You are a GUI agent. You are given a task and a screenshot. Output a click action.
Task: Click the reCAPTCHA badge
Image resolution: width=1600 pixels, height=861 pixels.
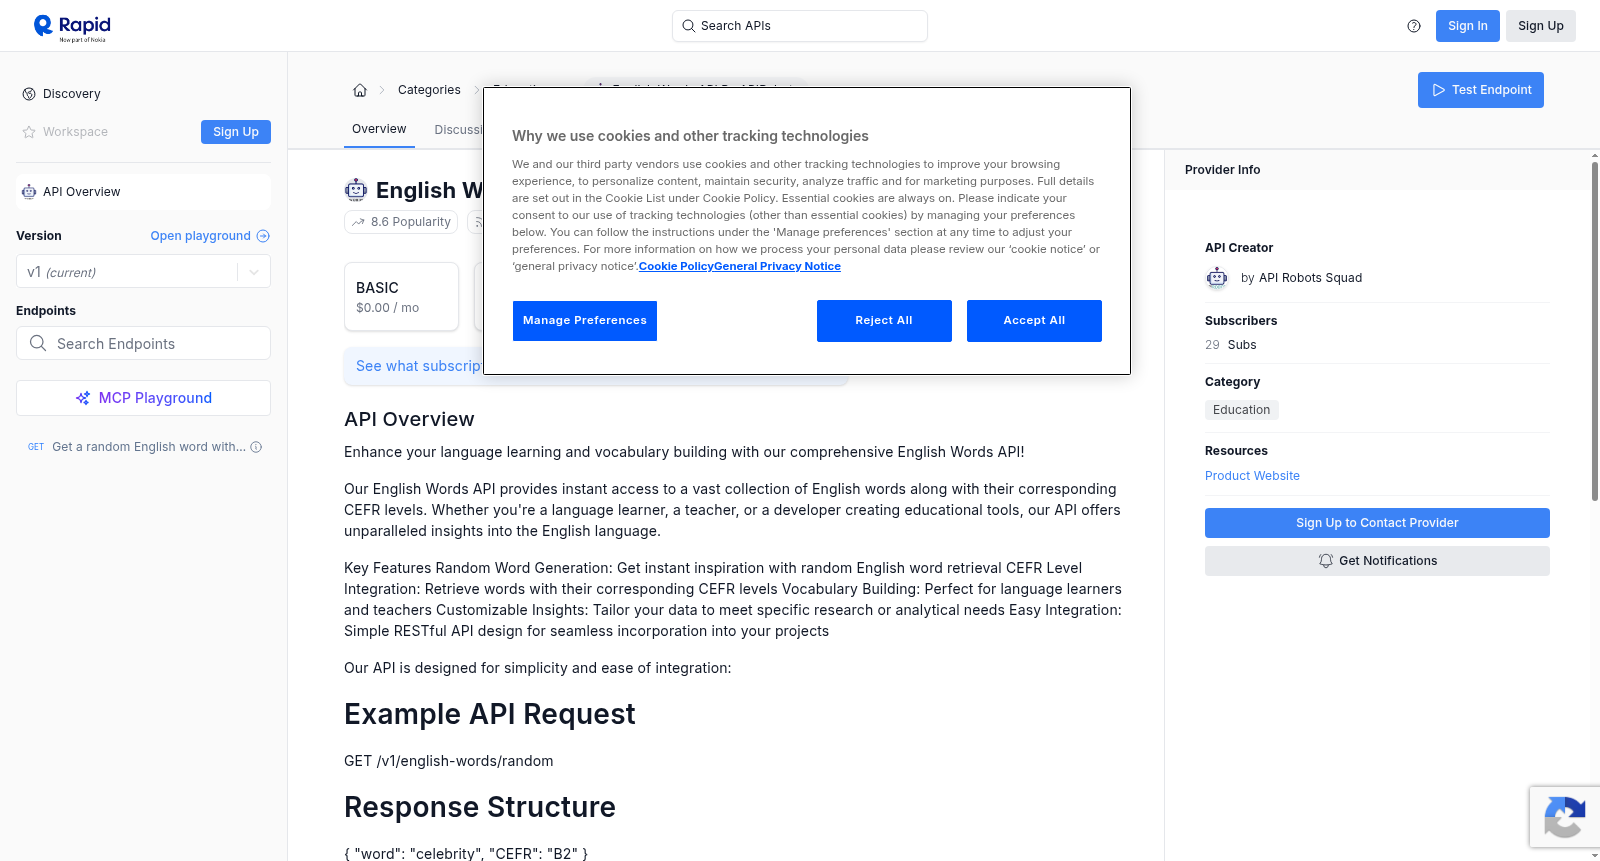click(x=1564, y=817)
